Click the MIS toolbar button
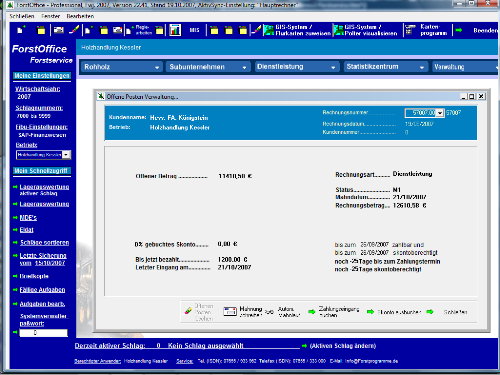The width and height of the screenshot is (500, 375). [x=194, y=30]
